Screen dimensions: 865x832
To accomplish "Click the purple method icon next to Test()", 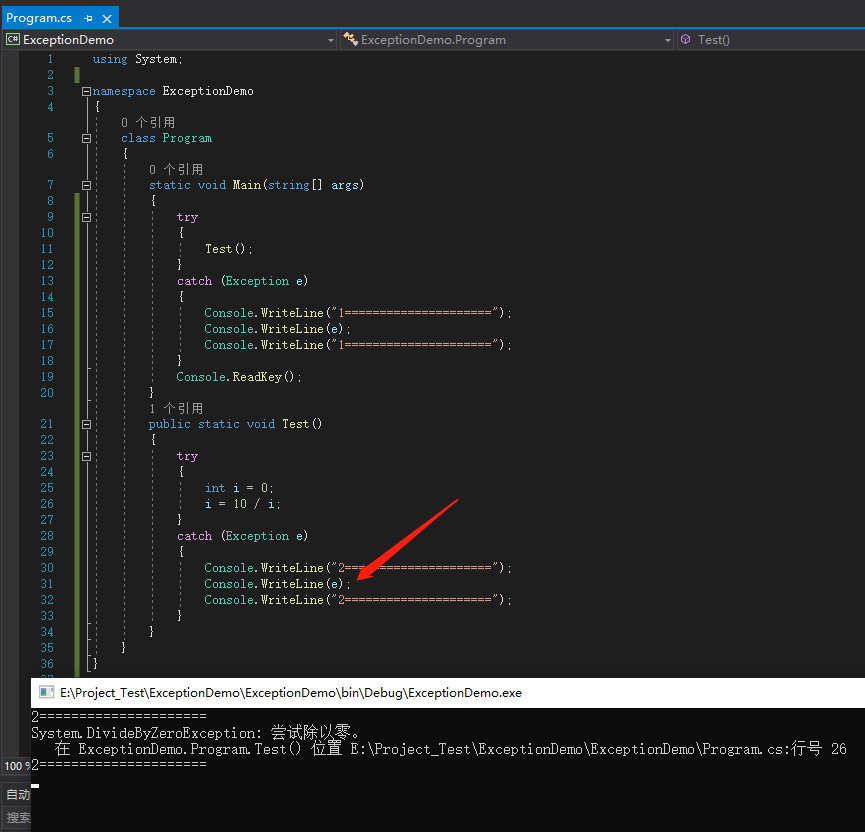I will (x=687, y=40).
